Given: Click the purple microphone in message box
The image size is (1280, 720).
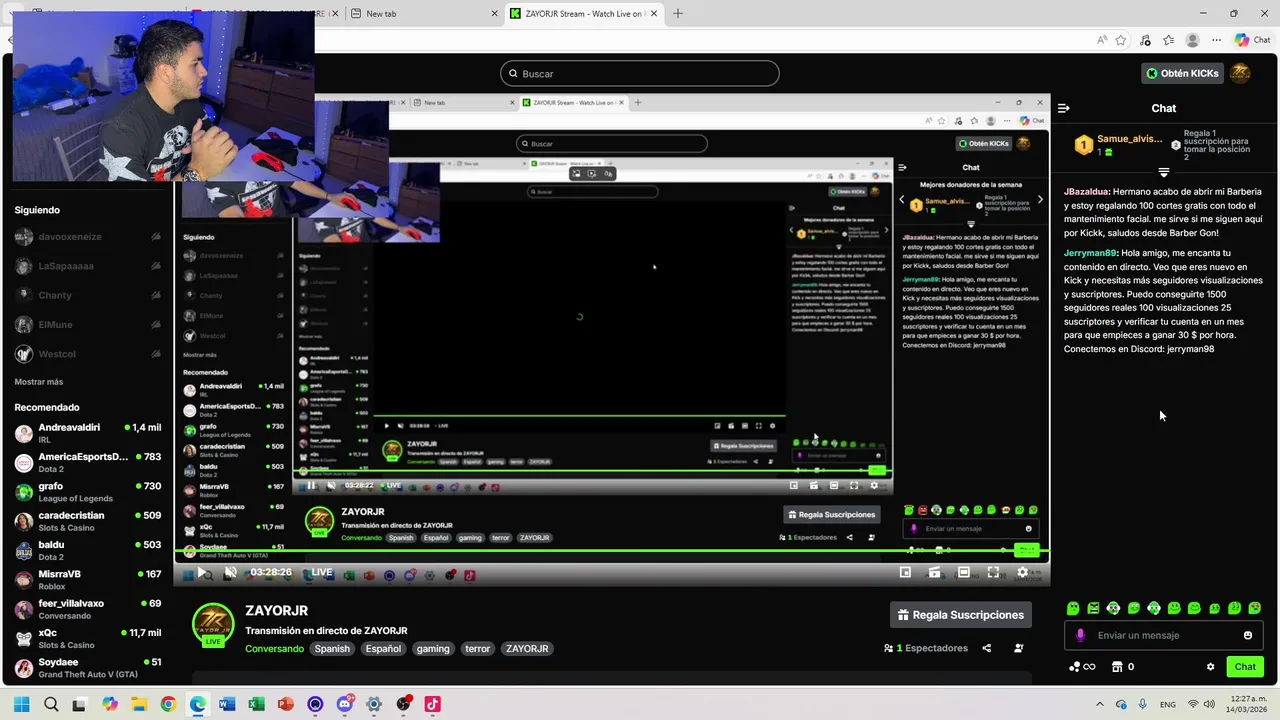Looking at the screenshot, I should [1080, 635].
